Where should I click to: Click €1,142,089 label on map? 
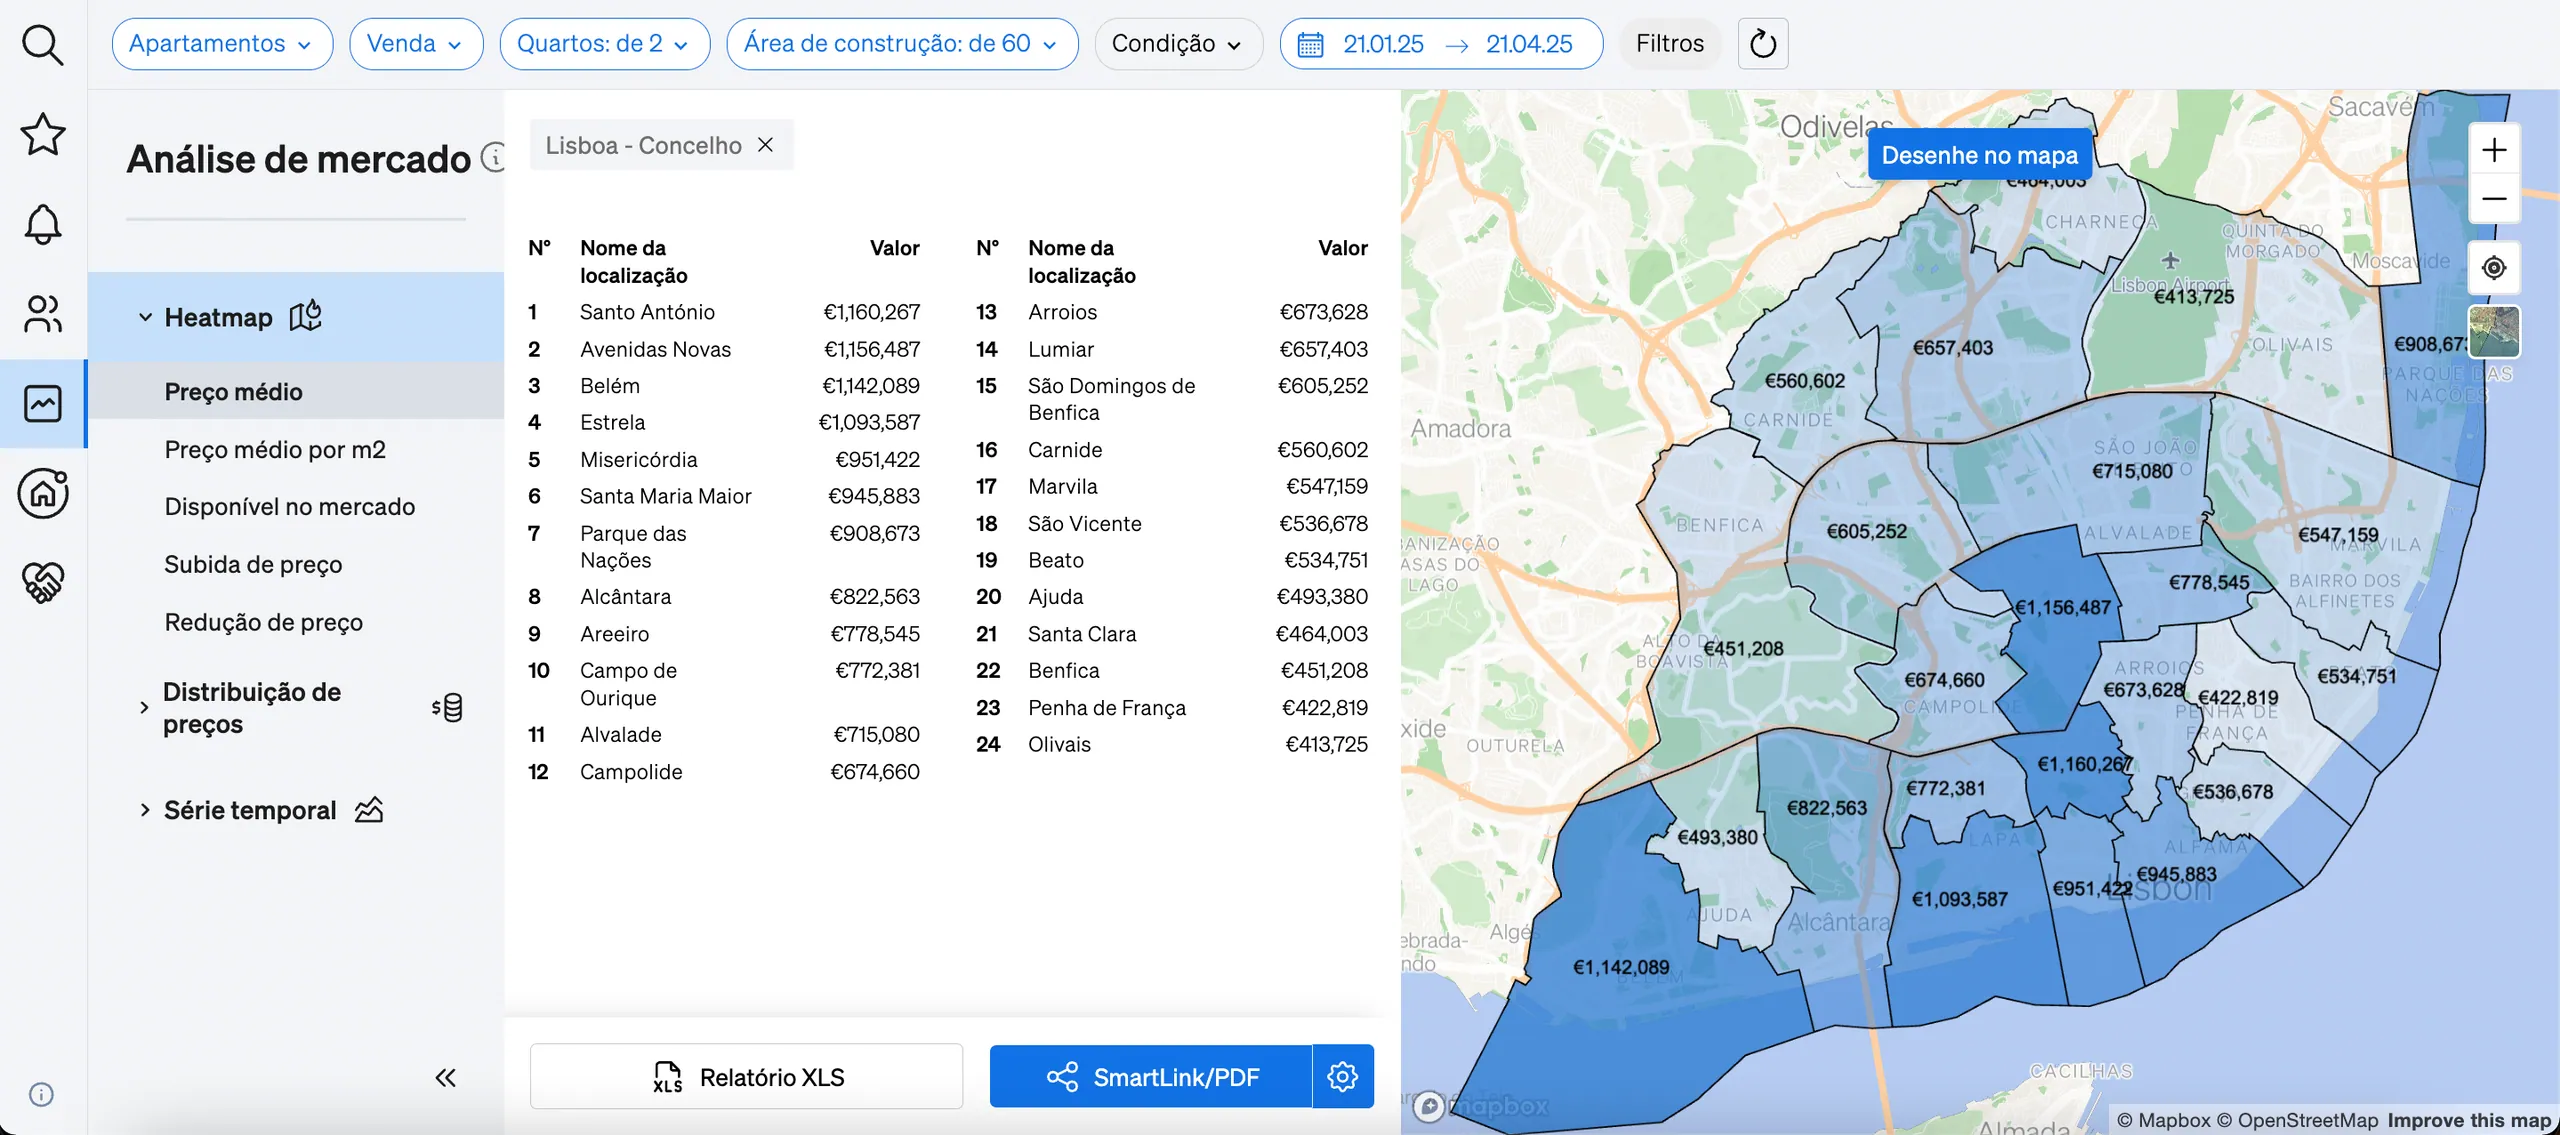point(1621,967)
